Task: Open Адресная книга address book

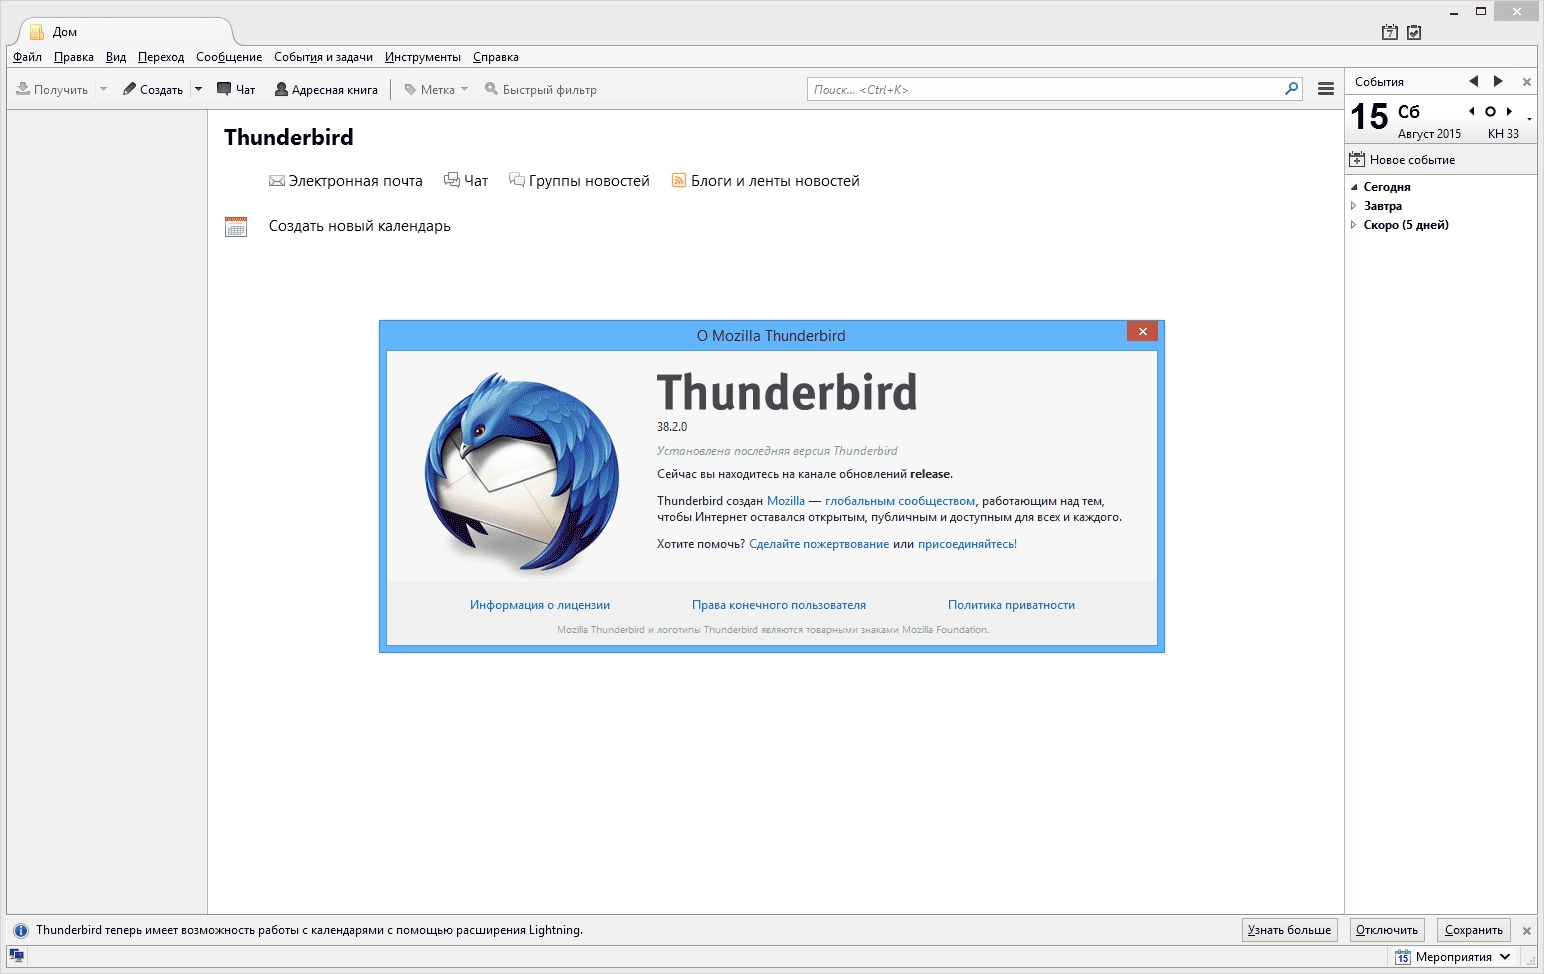Action: pos(326,89)
